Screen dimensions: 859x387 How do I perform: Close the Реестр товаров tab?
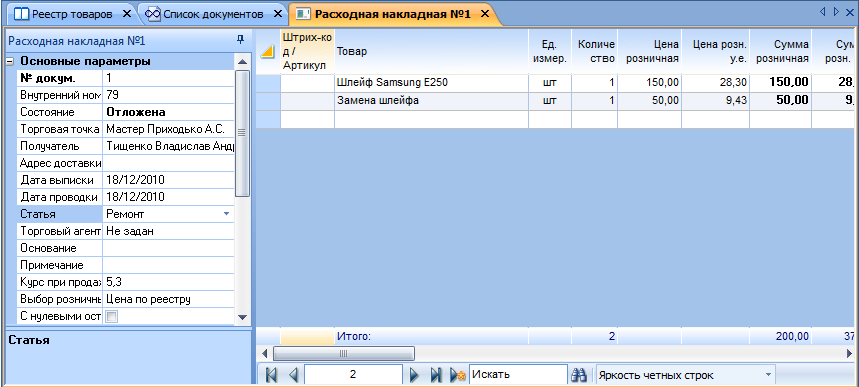click(127, 14)
